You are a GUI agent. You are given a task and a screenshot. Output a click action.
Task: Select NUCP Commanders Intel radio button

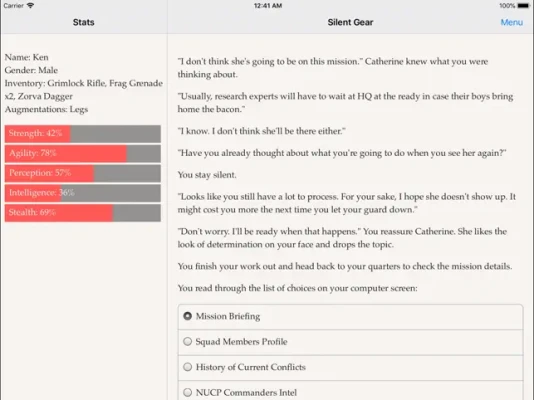(x=187, y=392)
